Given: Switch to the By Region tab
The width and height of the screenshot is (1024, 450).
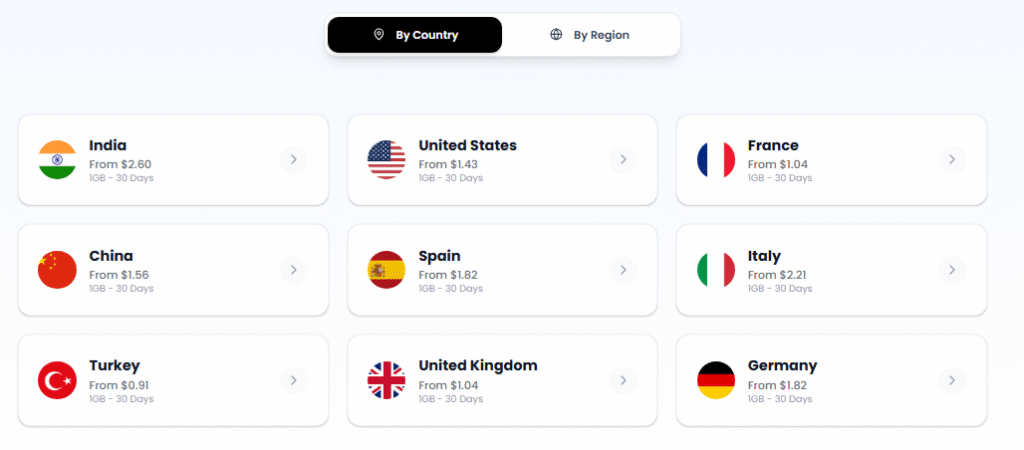Looking at the screenshot, I should pyautogui.click(x=590, y=35).
